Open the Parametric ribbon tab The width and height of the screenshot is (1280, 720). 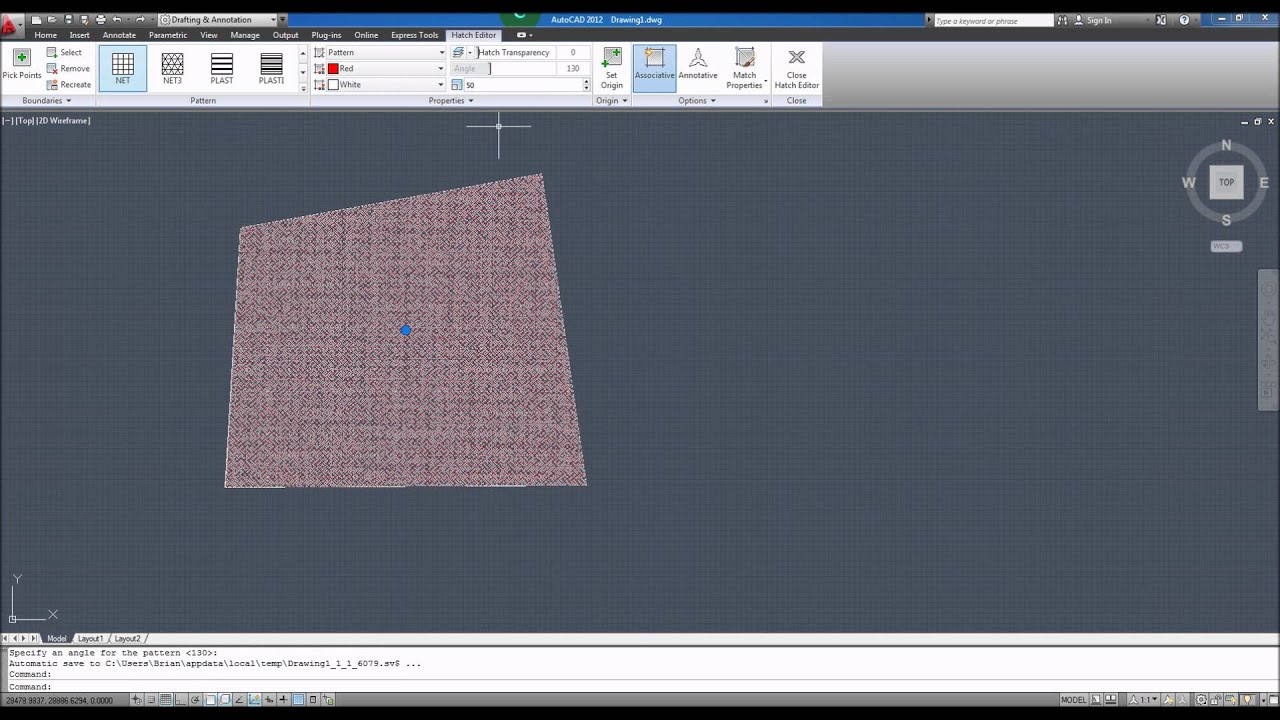point(168,35)
